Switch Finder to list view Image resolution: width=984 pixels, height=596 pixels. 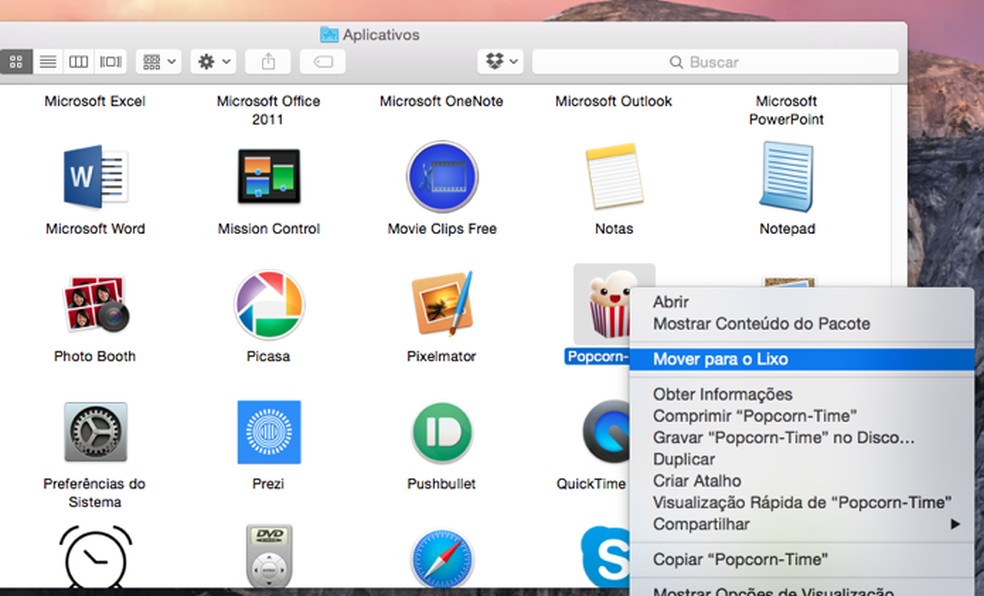(48, 61)
